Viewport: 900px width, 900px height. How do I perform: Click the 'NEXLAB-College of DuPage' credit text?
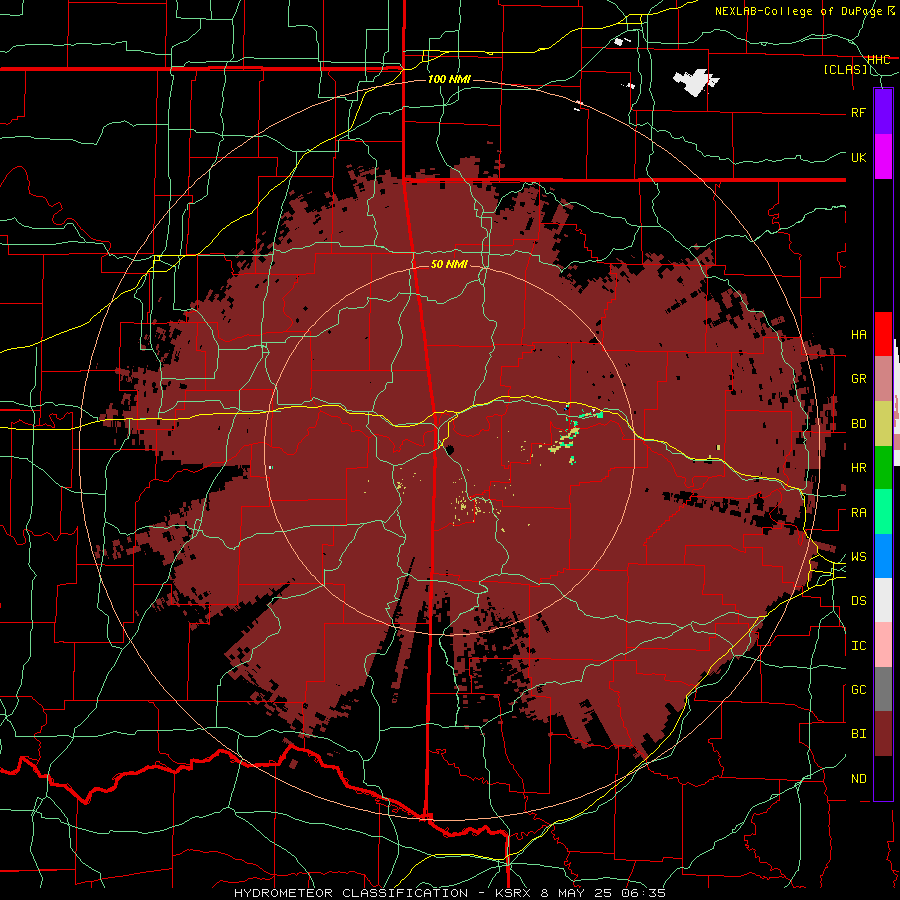click(800, 11)
